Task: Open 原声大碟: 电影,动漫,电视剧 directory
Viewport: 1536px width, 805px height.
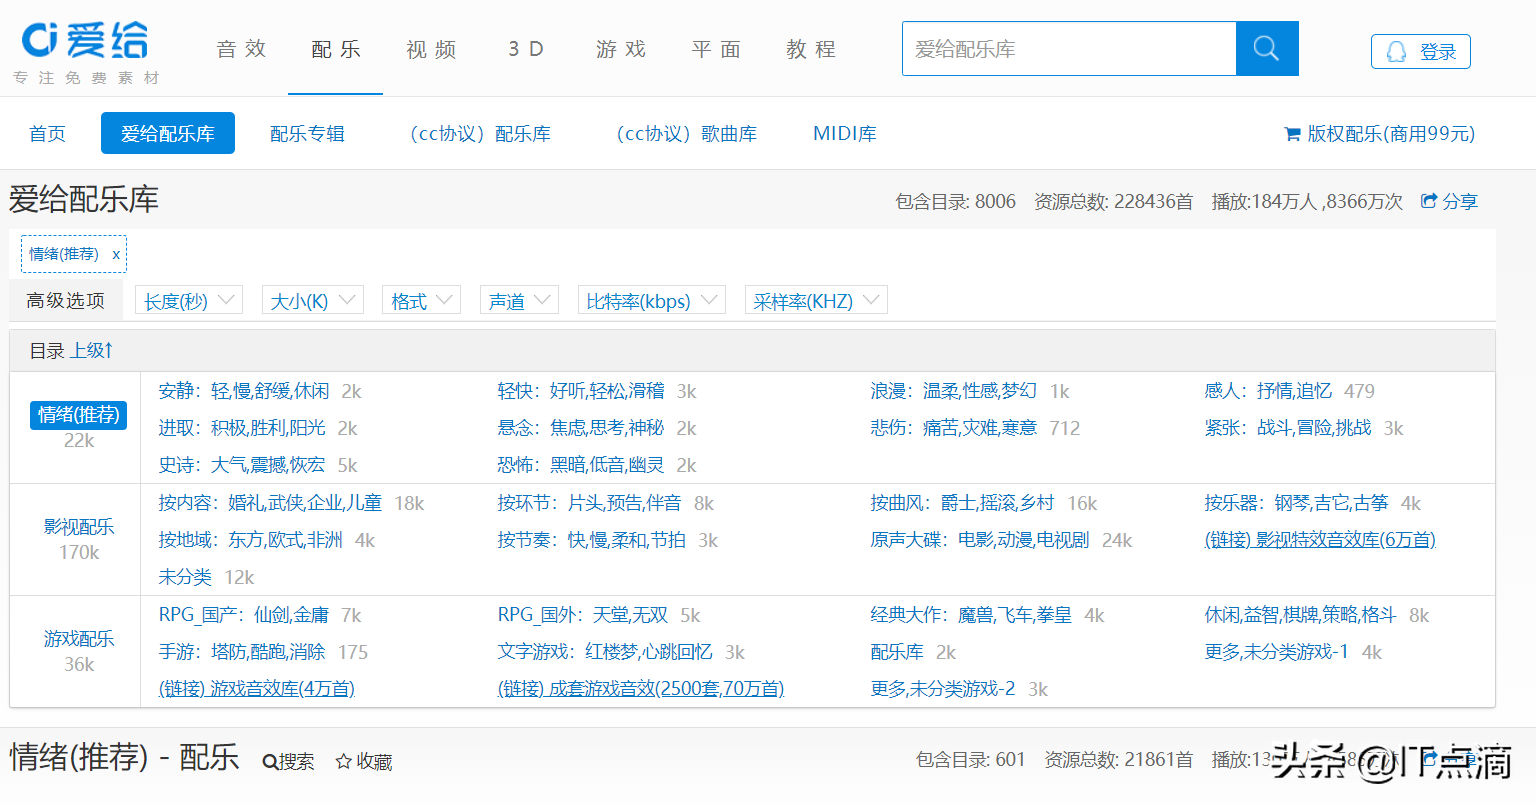Action: (x=980, y=540)
